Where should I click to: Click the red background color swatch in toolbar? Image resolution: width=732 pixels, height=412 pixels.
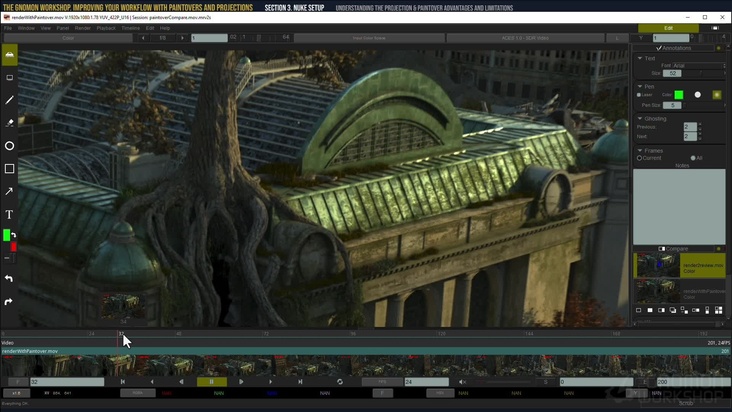(x=14, y=246)
